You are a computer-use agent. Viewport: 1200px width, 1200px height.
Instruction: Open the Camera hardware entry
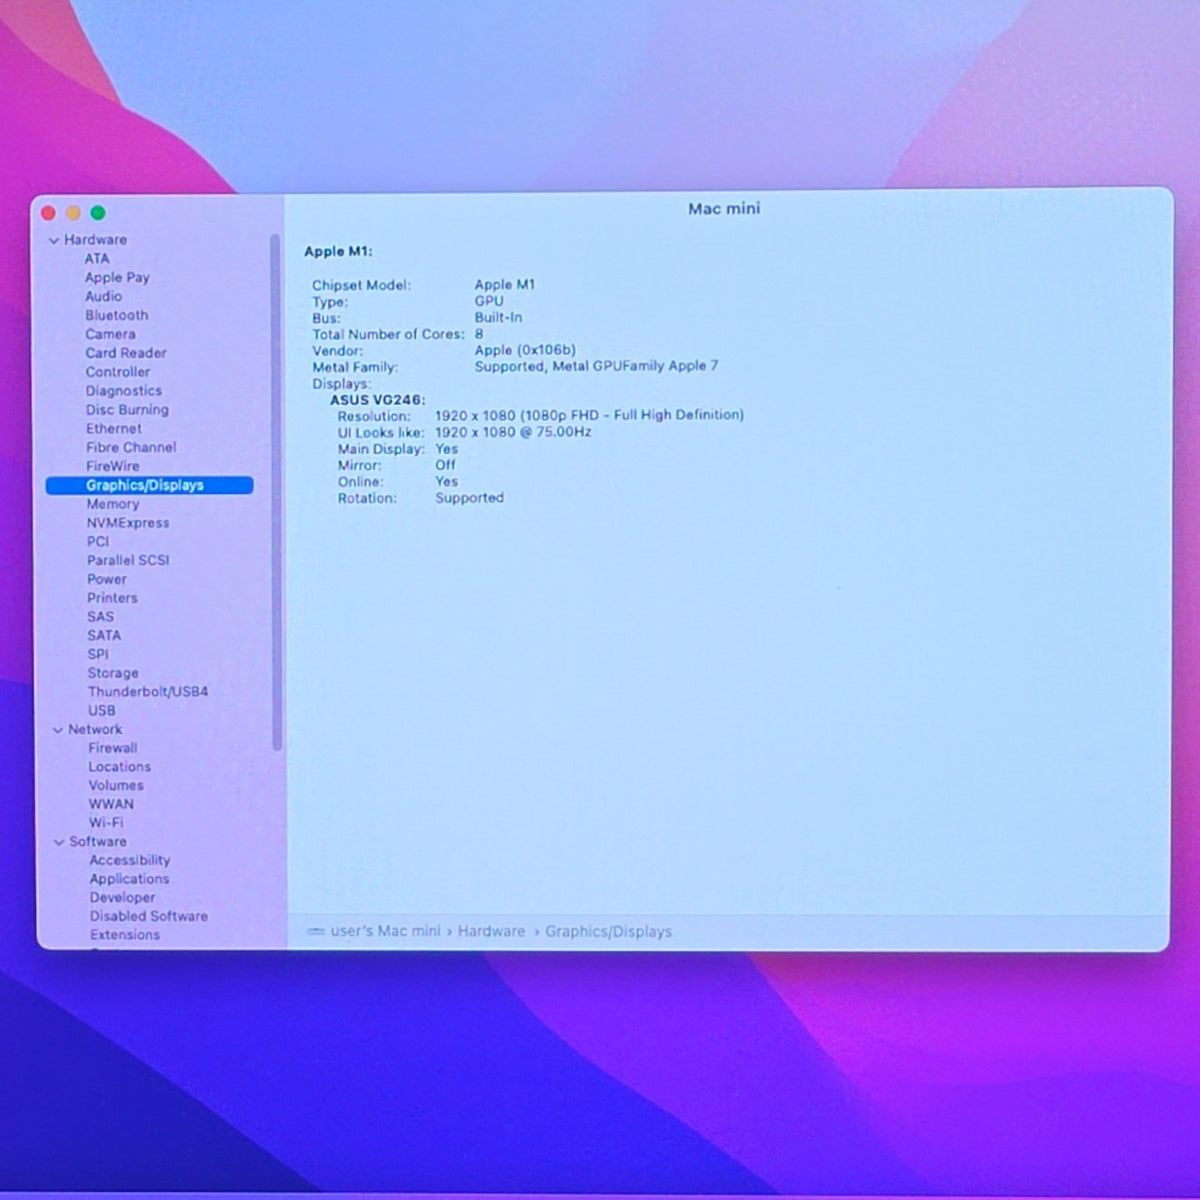(x=110, y=334)
